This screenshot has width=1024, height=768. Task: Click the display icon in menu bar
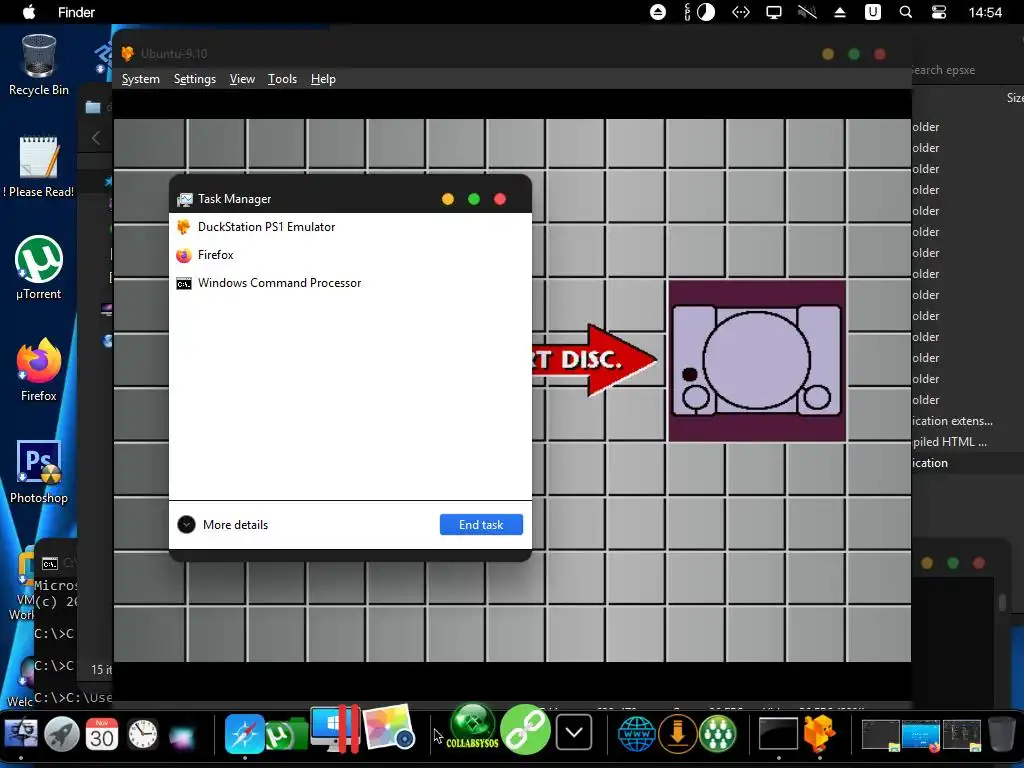click(x=774, y=12)
